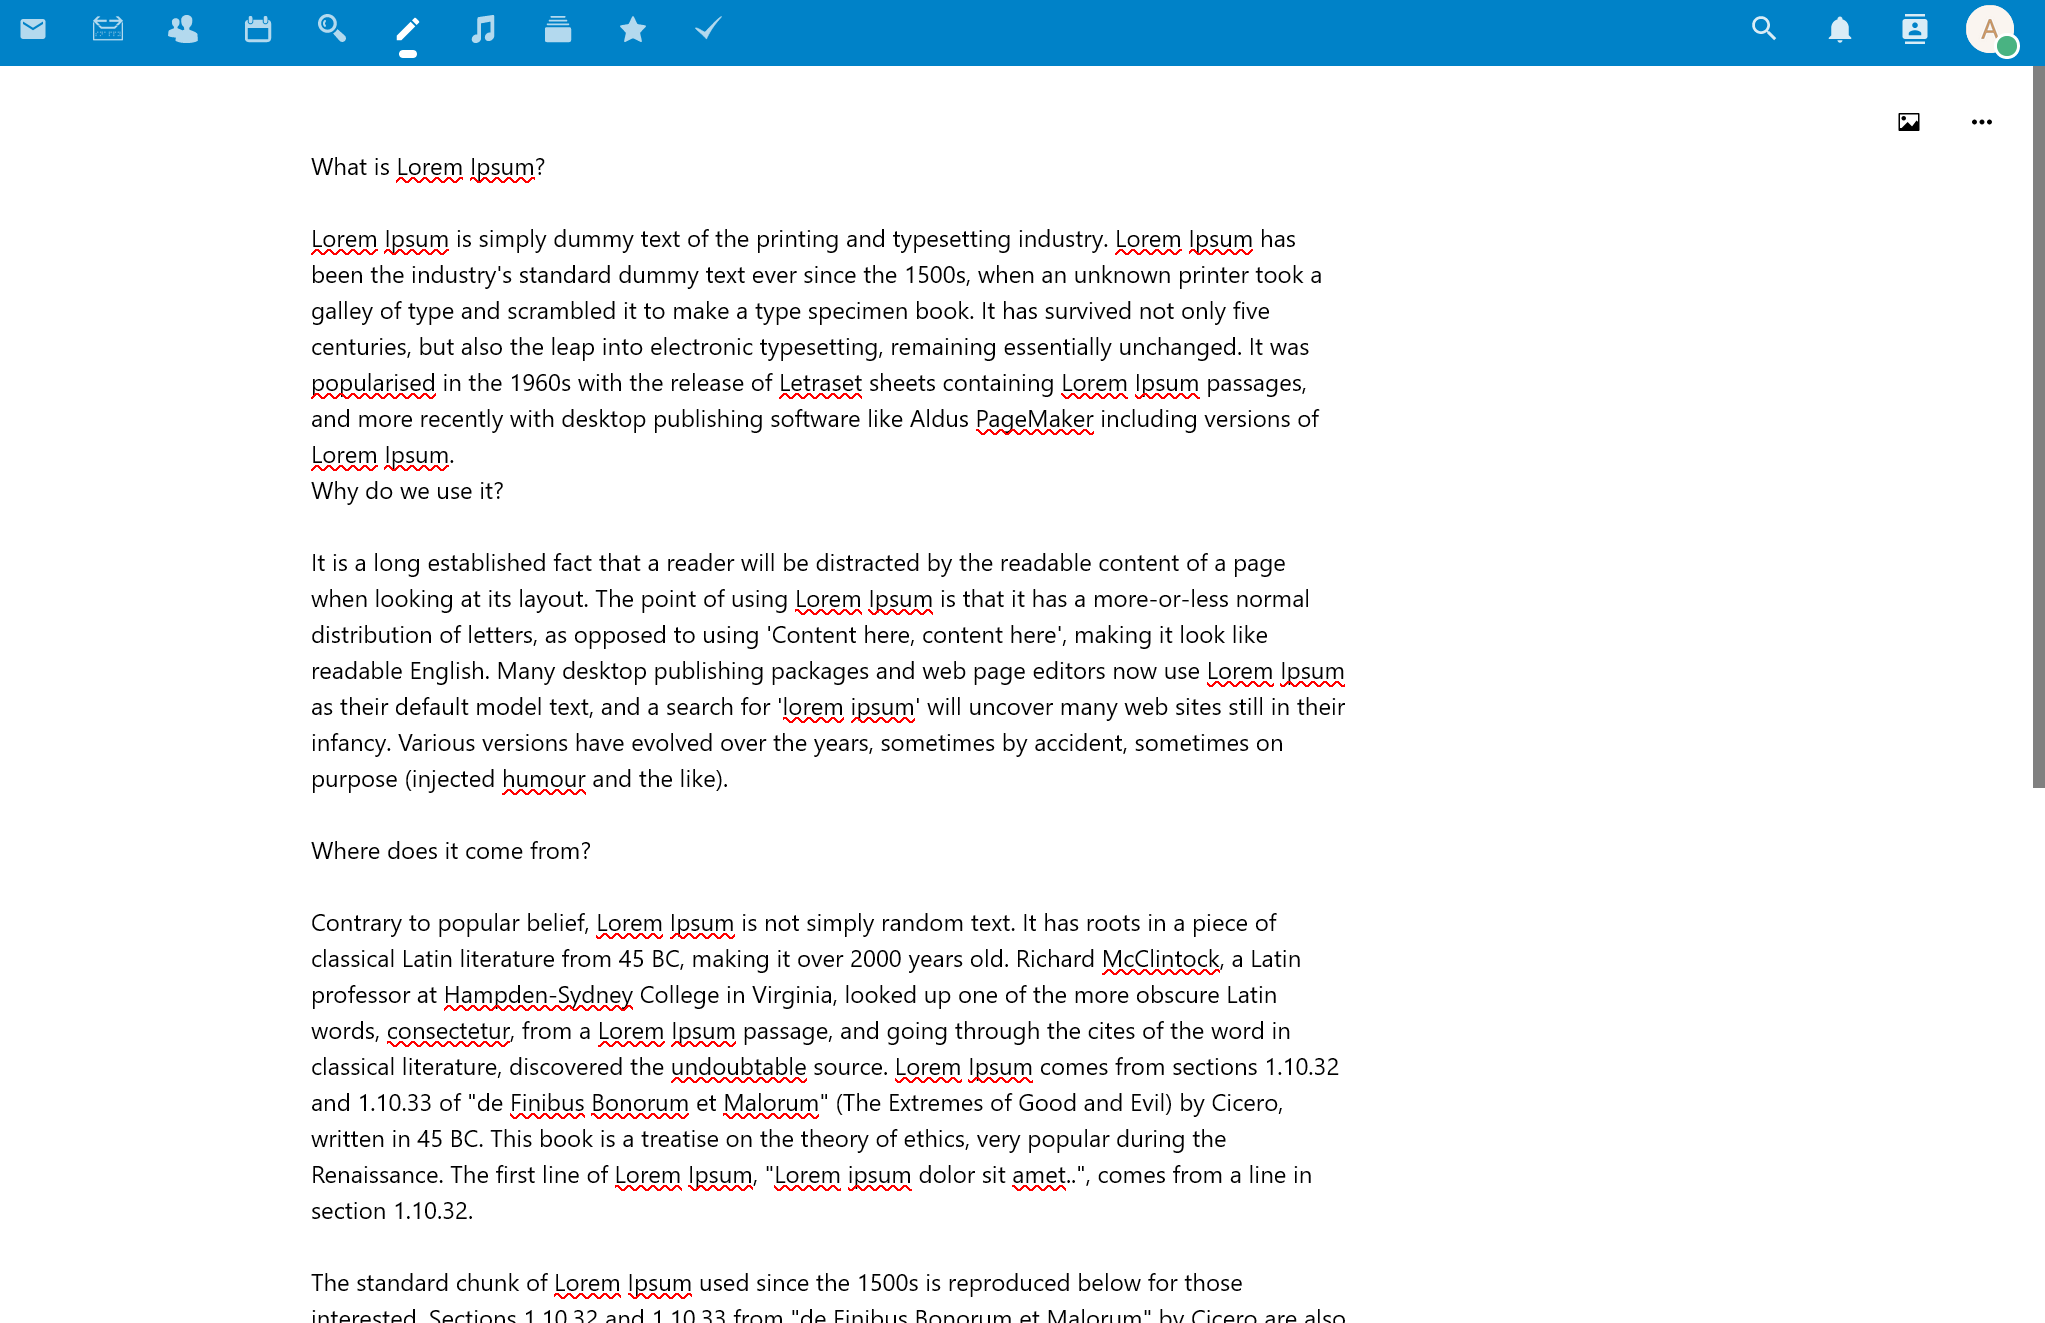Open the Mail envelope icon
The width and height of the screenshot is (2045, 1323).
click(x=33, y=30)
